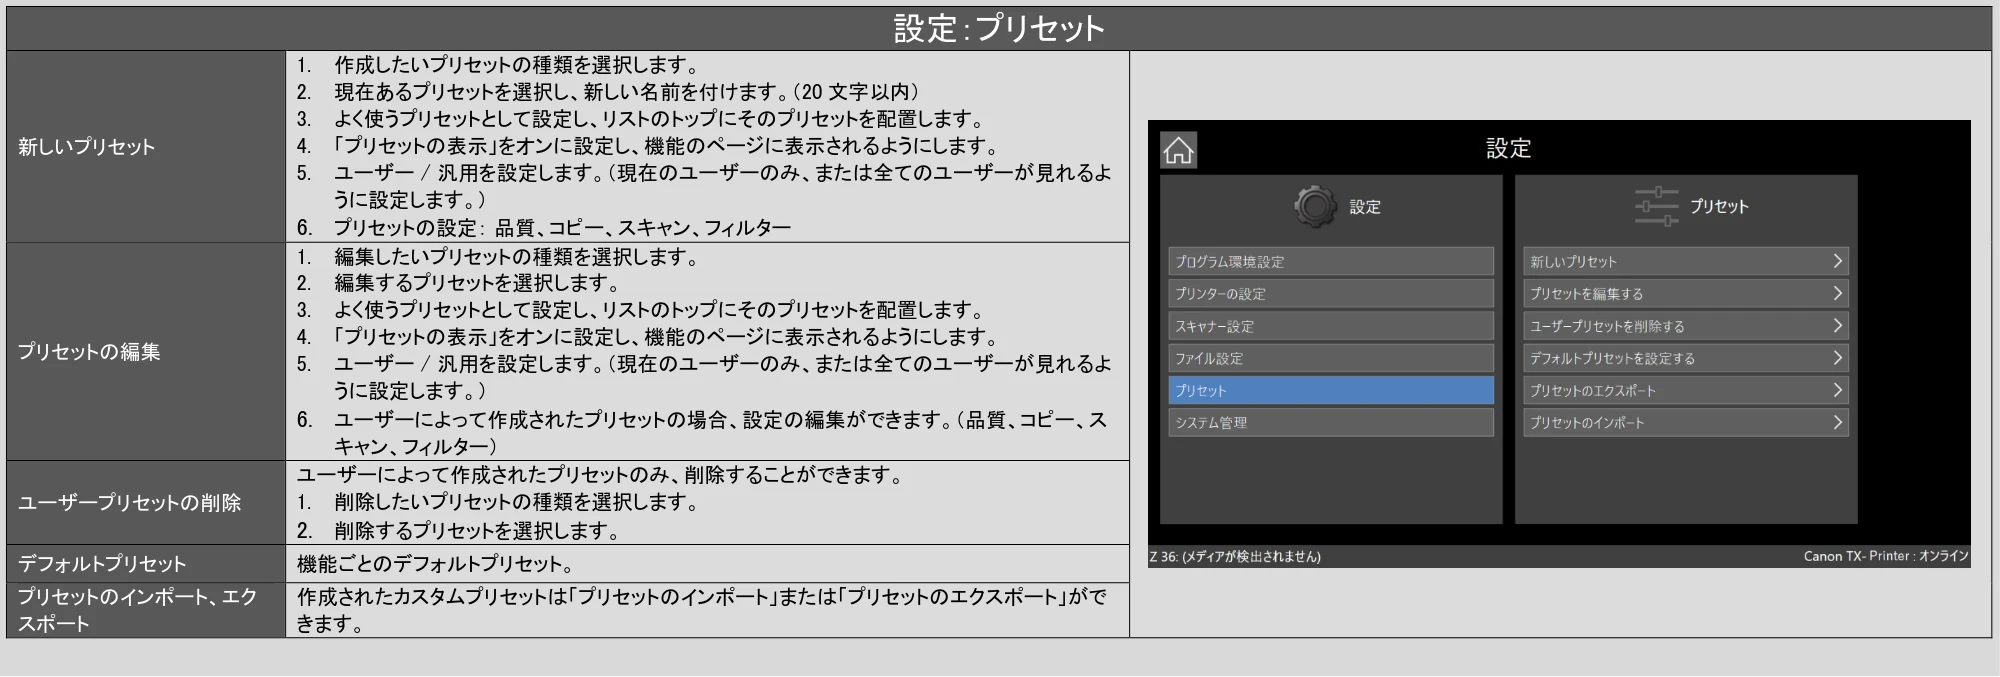This screenshot has height=677, width=2000.
Task: Open システム管理 menu entry
Action: (x=1331, y=422)
